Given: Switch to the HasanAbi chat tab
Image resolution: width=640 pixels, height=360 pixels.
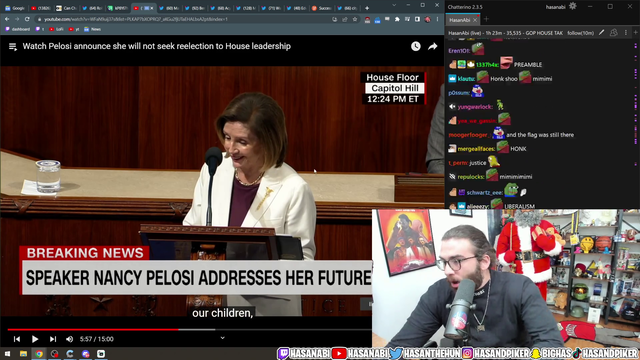Looking at the screenshot, I should click(460, 20).
